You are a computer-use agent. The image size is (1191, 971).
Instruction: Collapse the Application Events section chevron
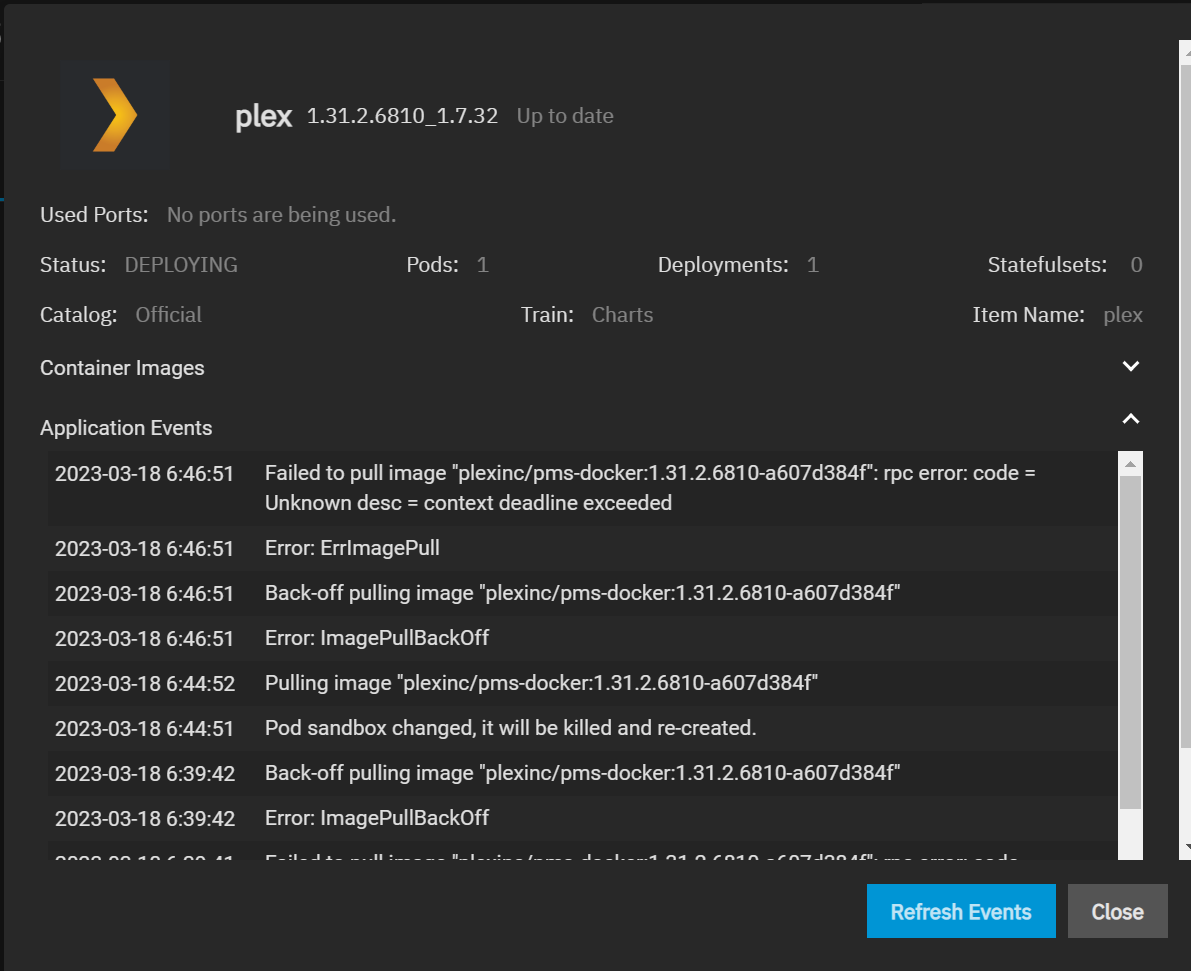(x=1131, y=419)
